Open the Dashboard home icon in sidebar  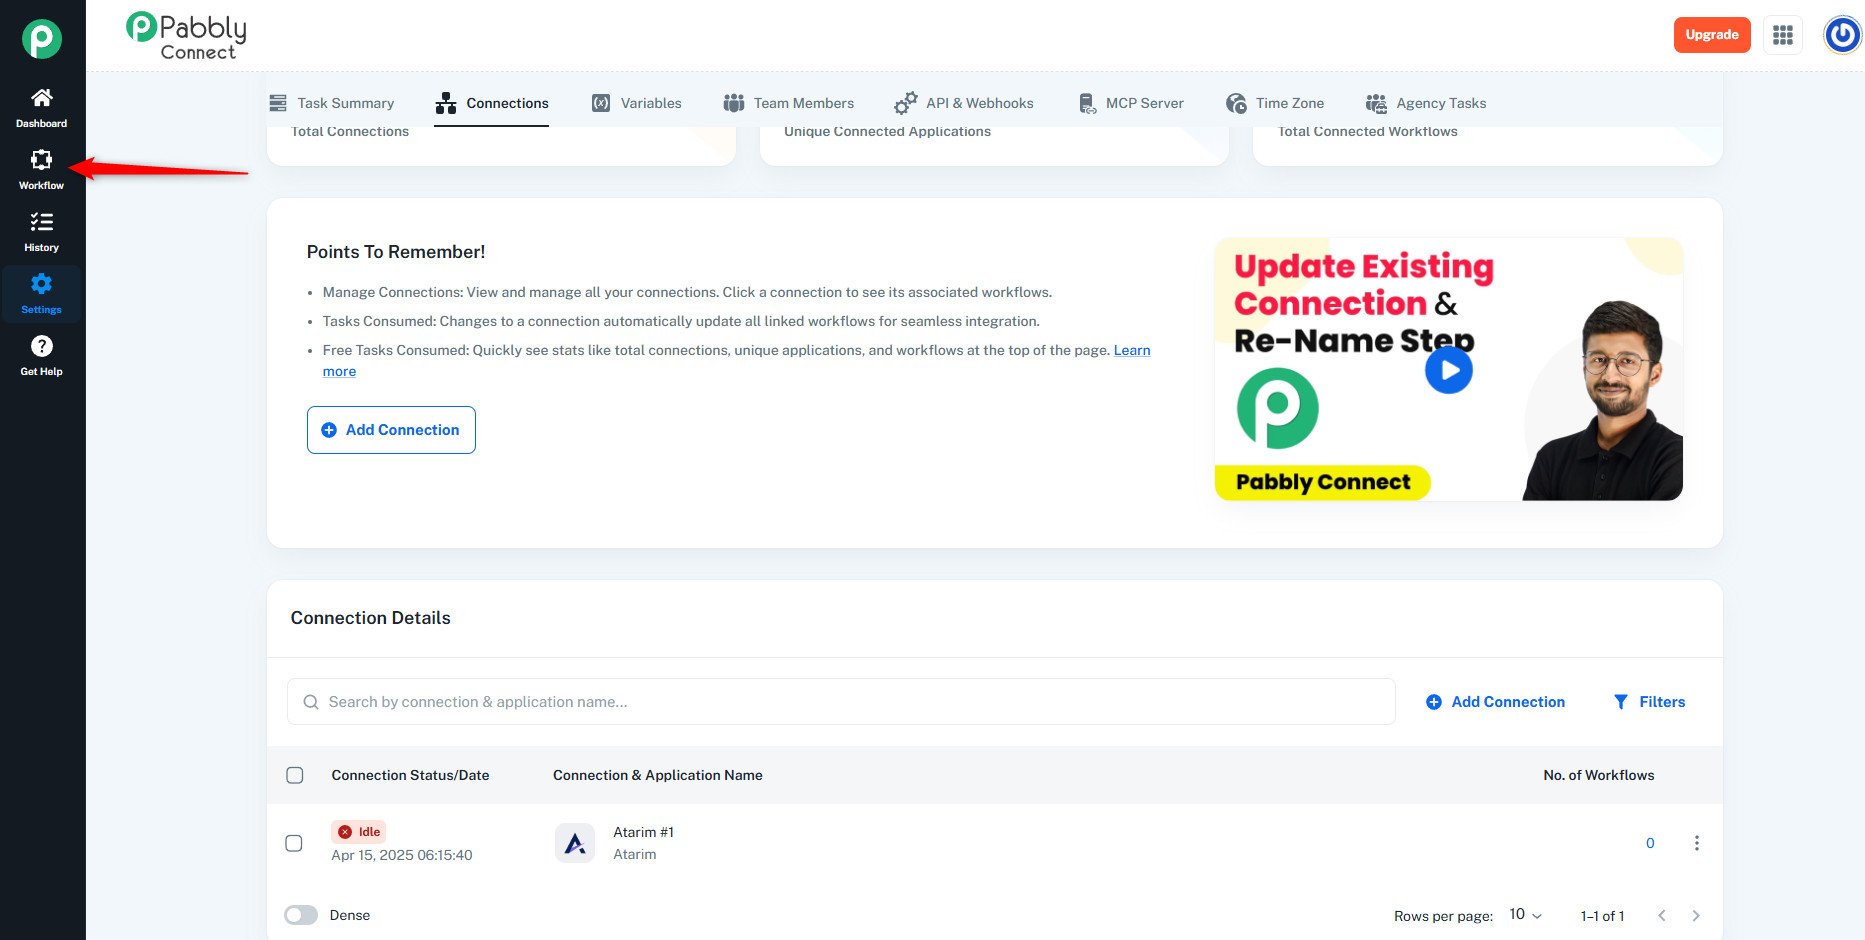[41, 98]
